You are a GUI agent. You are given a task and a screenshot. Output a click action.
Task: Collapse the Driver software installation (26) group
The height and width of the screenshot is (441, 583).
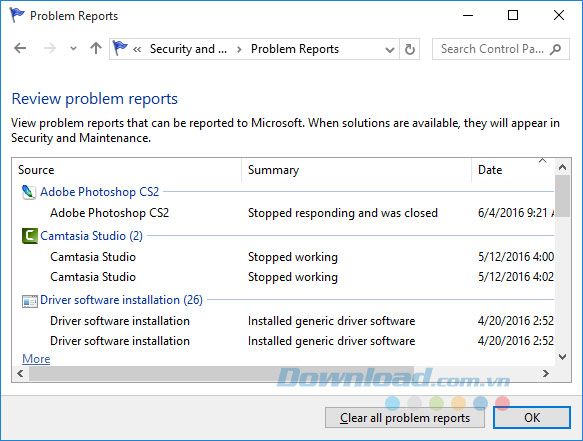pyautogui.click(x=121, y=300)
